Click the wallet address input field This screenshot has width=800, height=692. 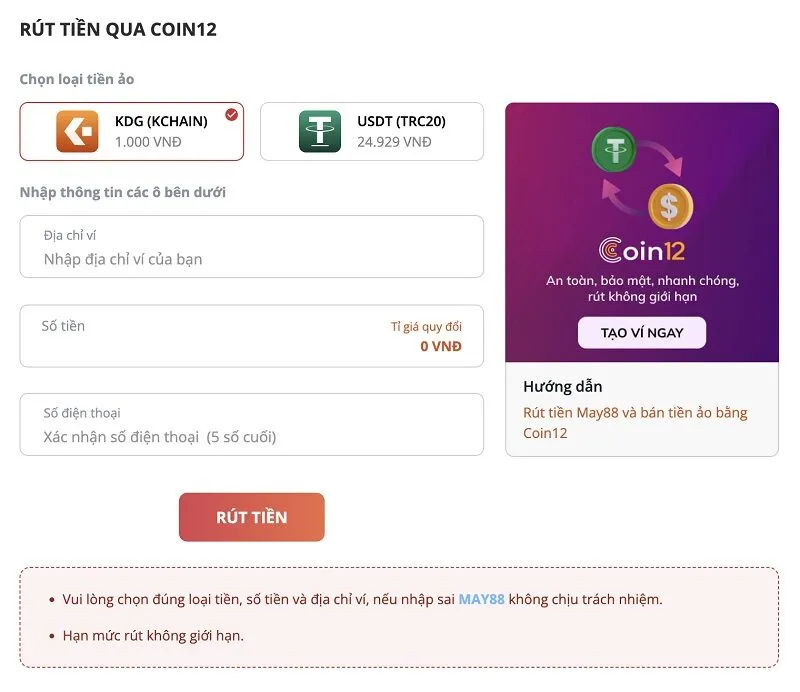coord(251,259)
